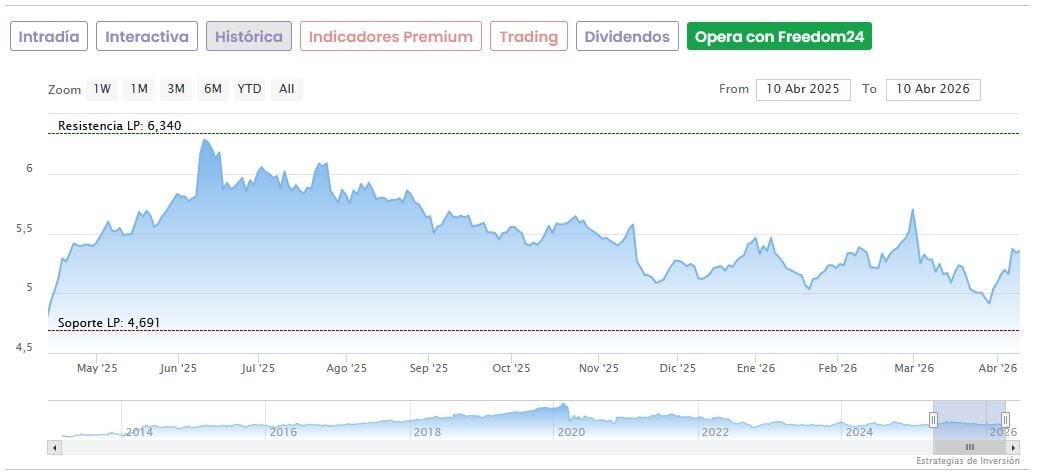
Task: Click the left navigator range handle
Action: [934, 419]
